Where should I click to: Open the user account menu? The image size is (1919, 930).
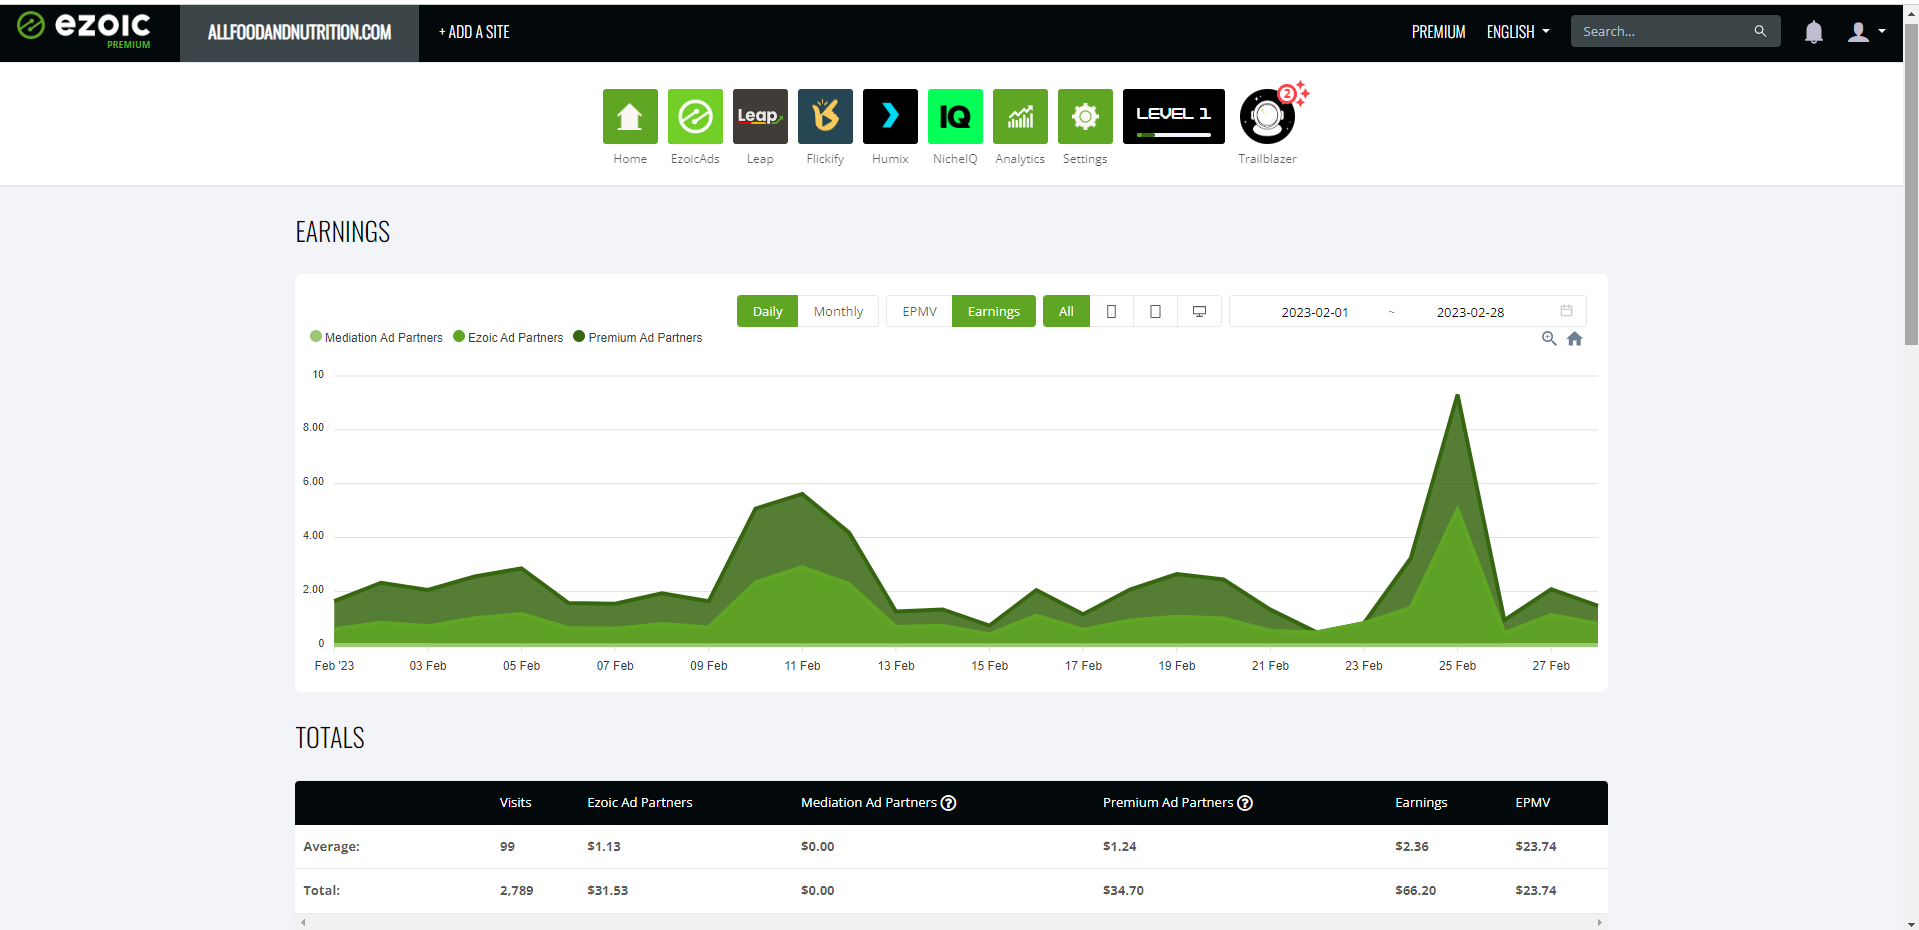pyautogui.click(x=1866, y=32)
